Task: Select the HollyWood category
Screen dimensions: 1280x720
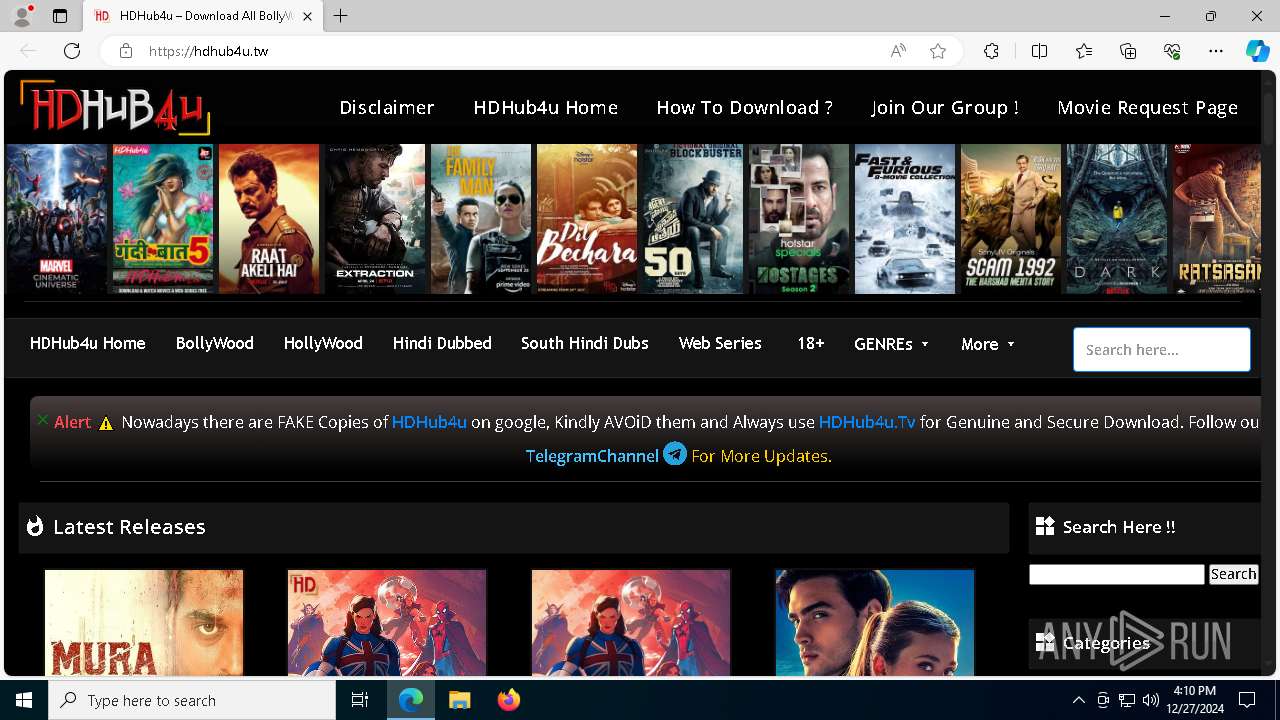Action: click(x=323, y=343)
